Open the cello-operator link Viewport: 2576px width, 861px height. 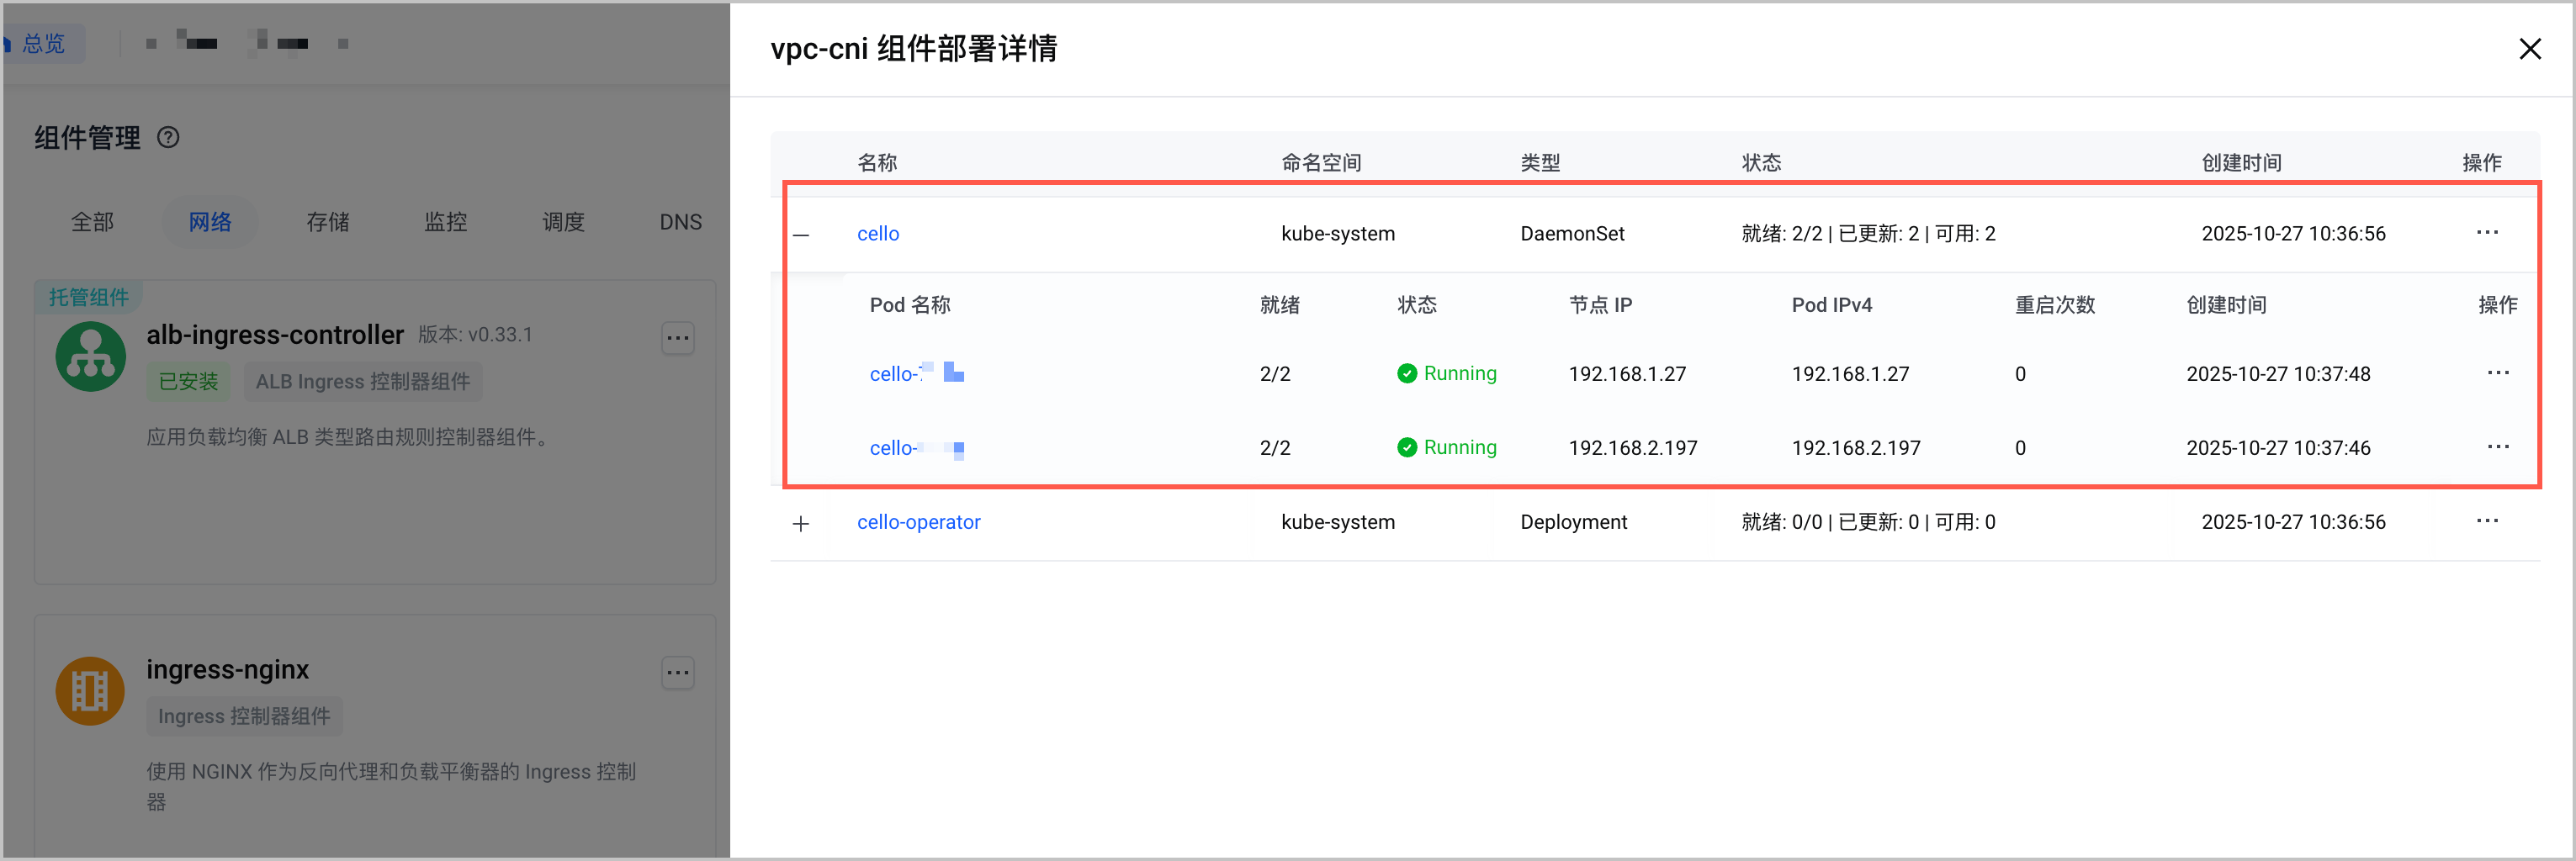coord(918,522)
